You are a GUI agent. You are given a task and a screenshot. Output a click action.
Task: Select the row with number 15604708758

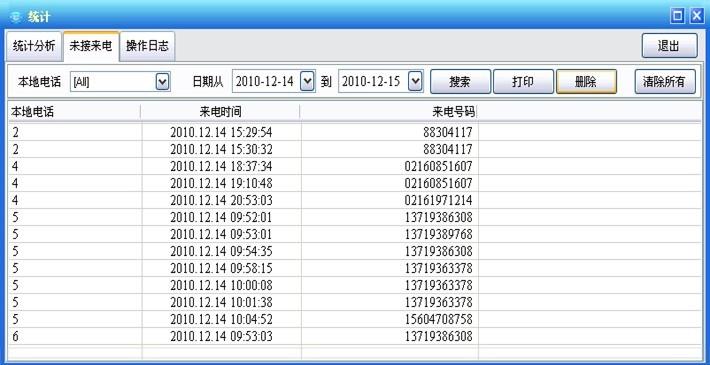(x=355, y=320)
